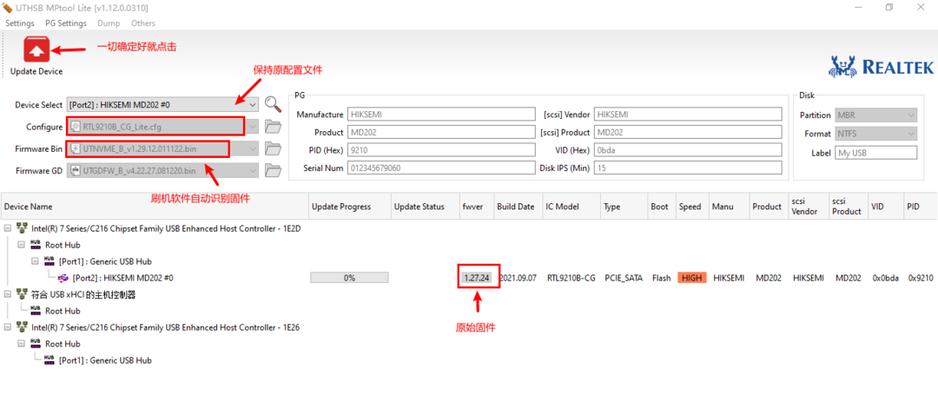The height and width of the screenshot is (400, 938).
Task: Click the IC Model column header
Action: (x=571, y=206)
